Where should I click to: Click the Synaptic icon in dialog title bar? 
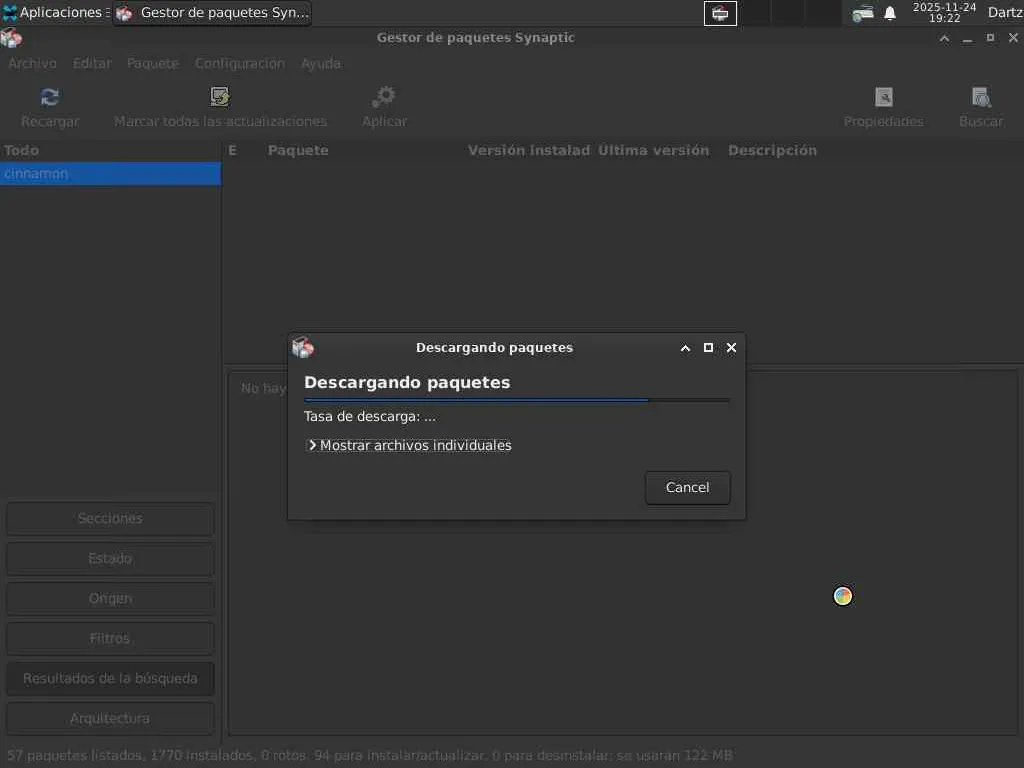(303, 347)
